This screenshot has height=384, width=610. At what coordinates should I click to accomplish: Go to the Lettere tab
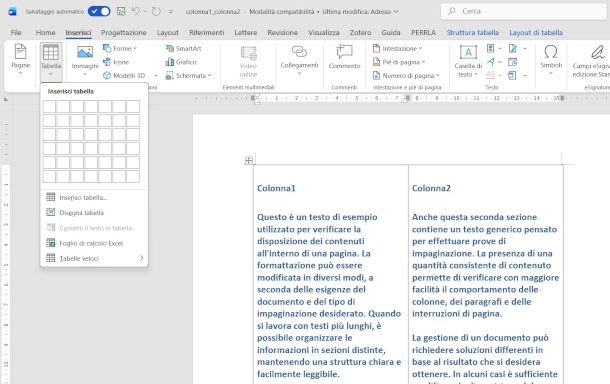pos(245,33)
